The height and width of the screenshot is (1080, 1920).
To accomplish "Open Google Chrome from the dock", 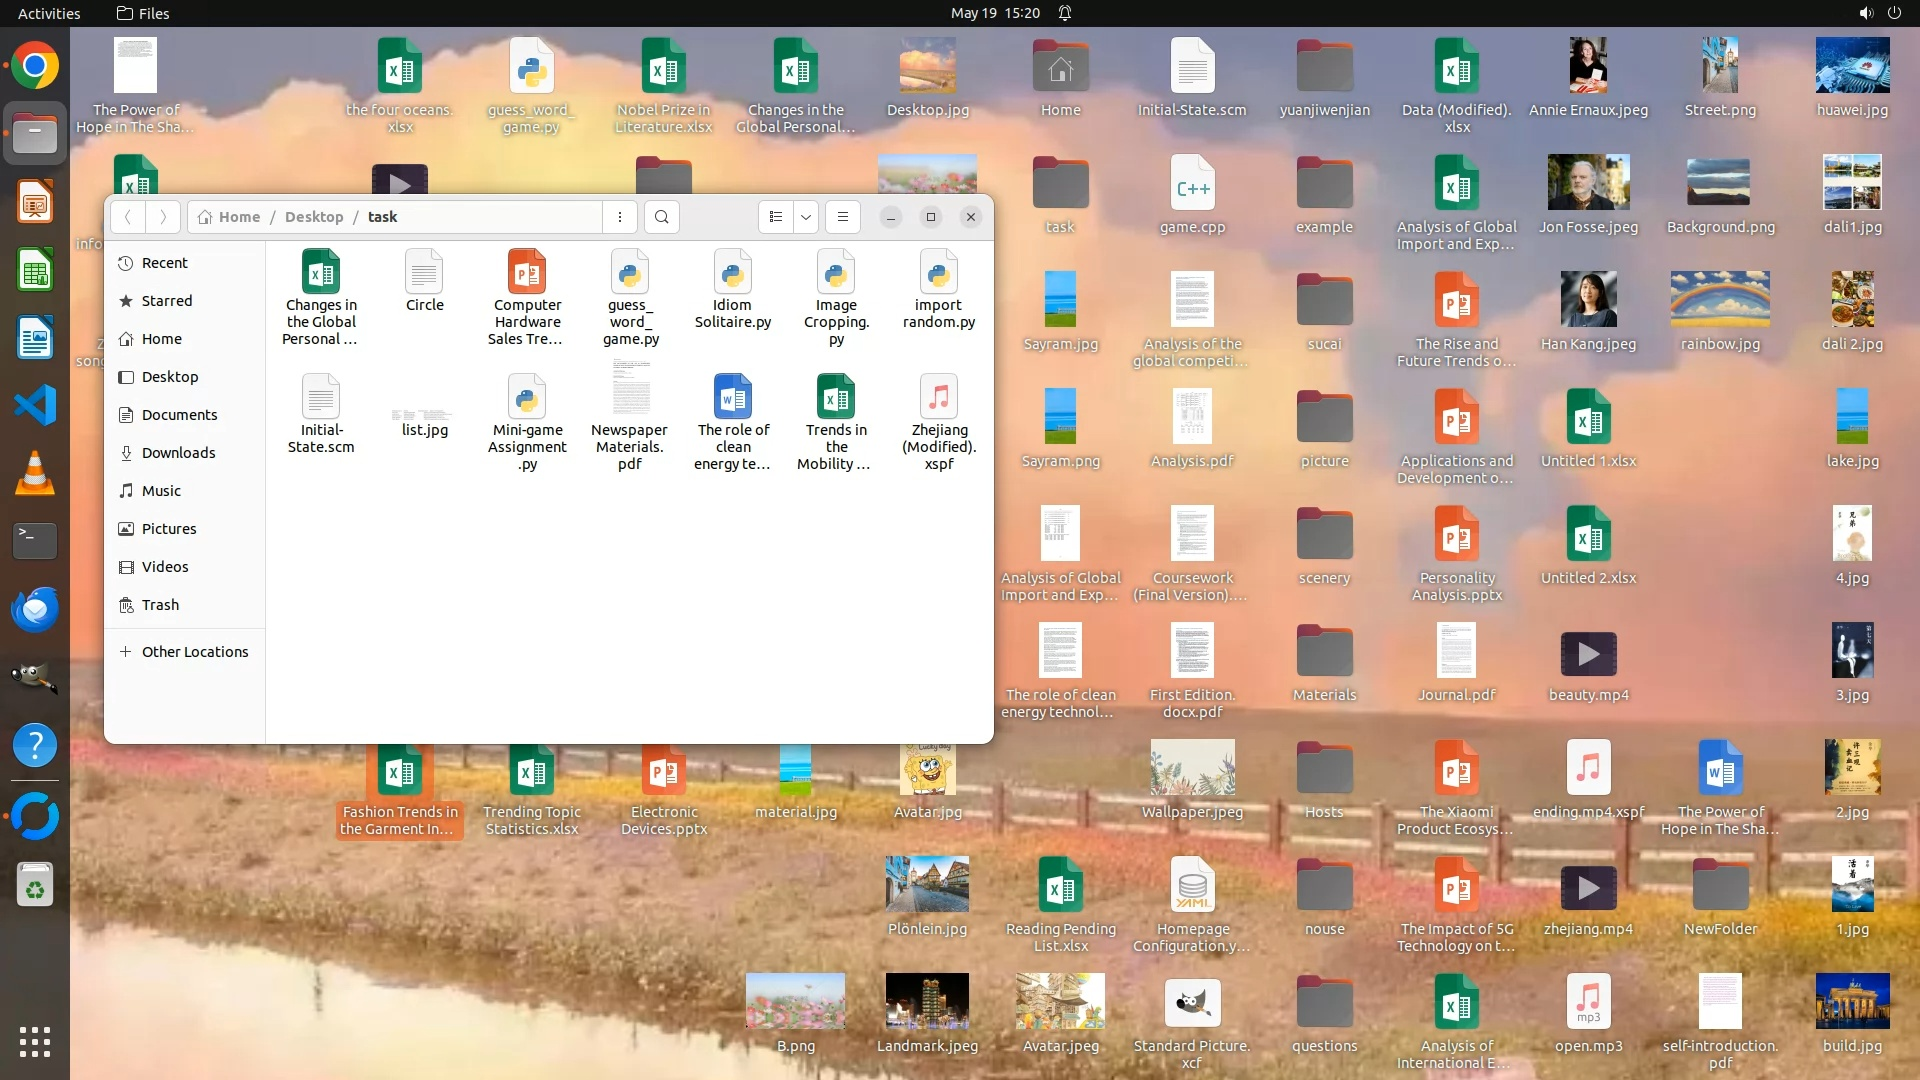I will [35, 67].
